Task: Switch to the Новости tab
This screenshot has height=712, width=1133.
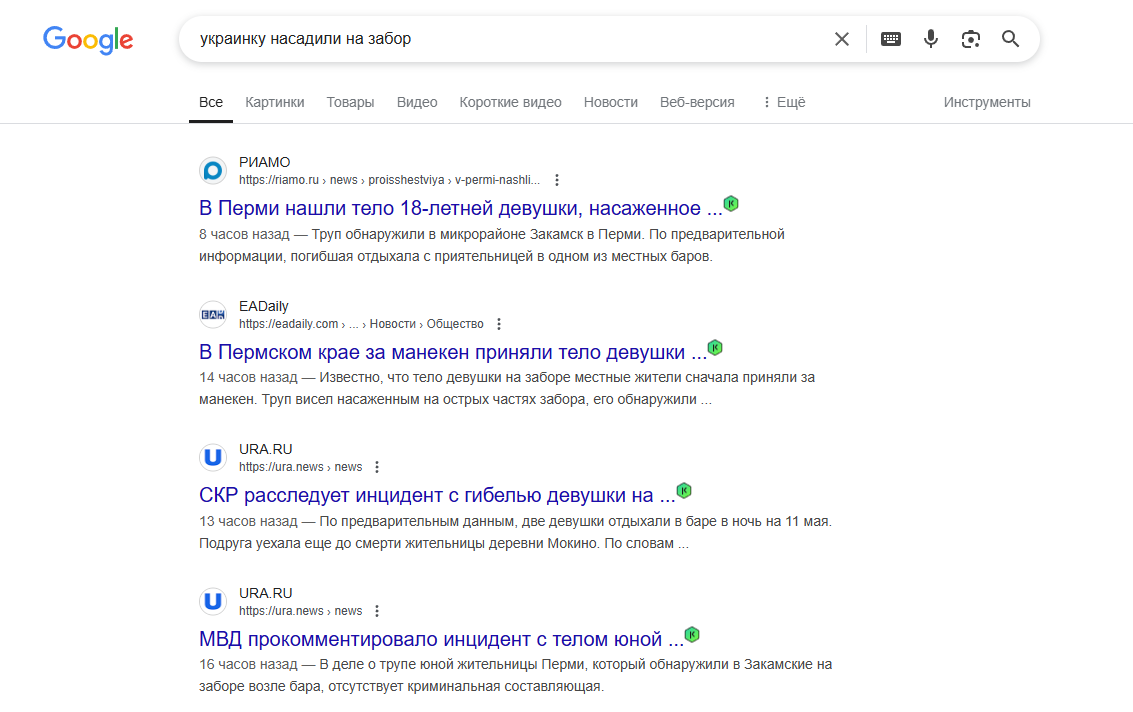Action: (x=611, y=103)
